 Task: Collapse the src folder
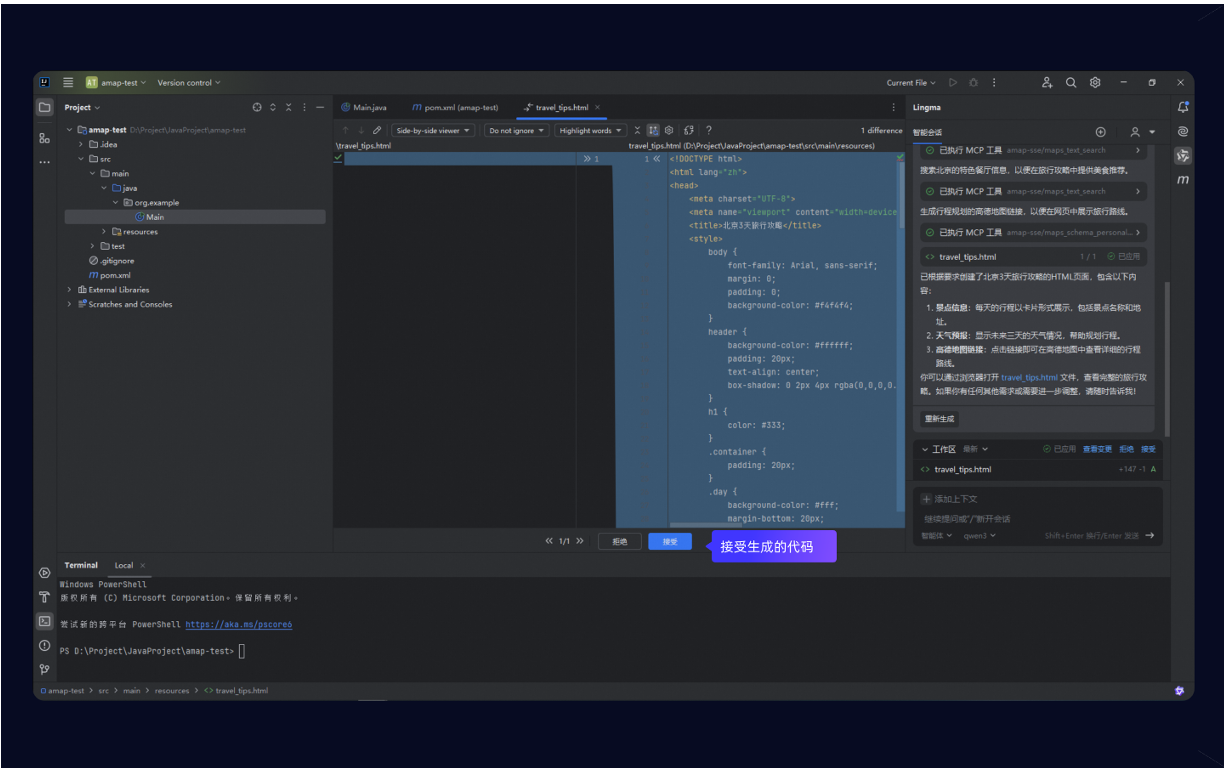[81, 159]
